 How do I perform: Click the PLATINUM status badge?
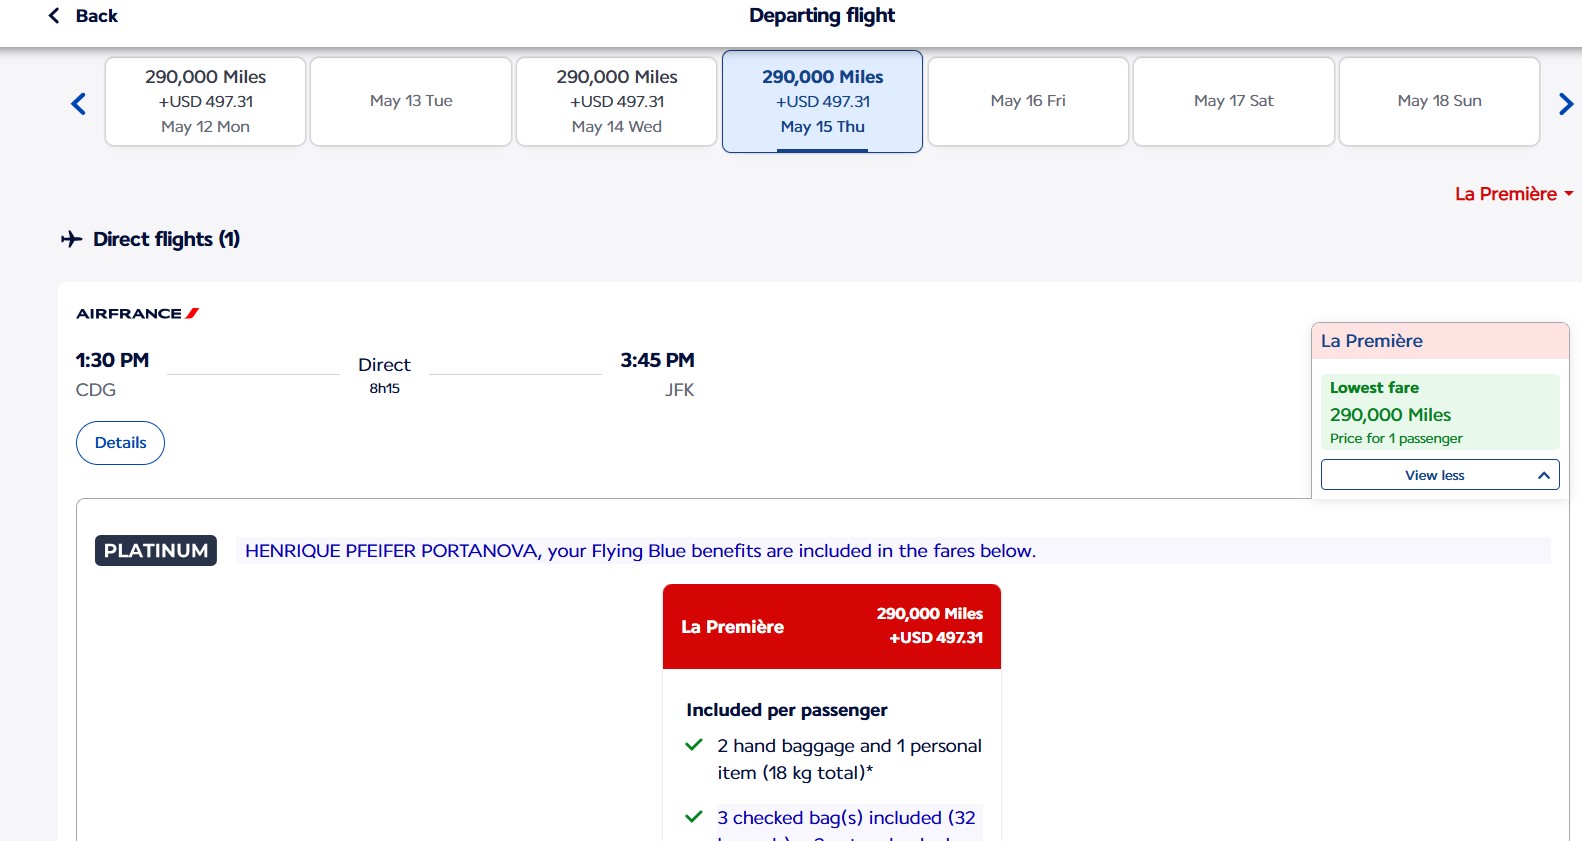pos(156,551)
